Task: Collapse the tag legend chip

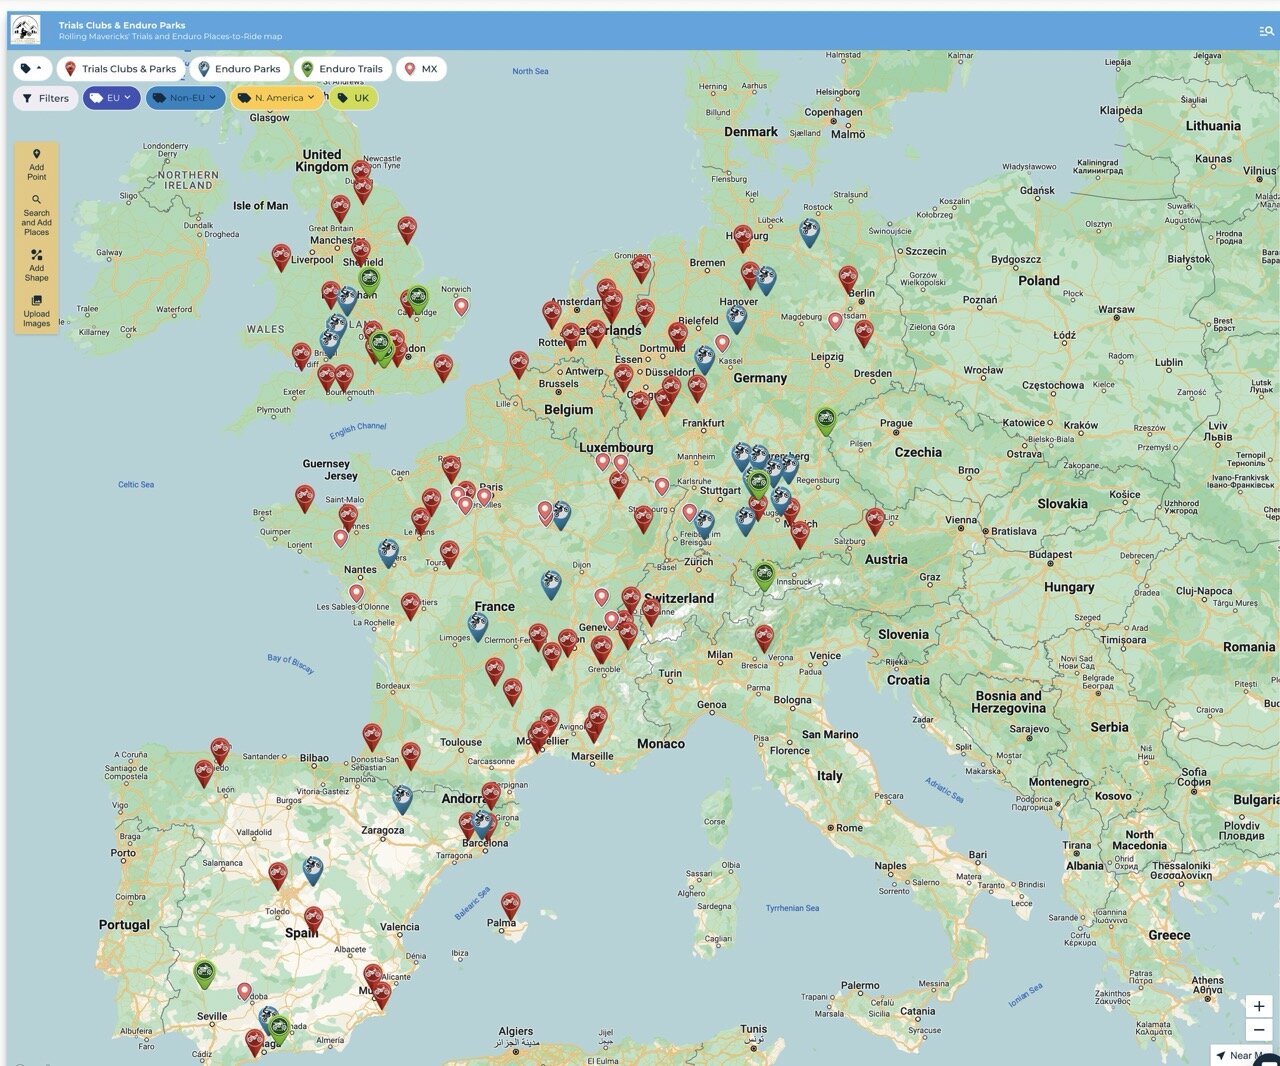Action: click(x=32, y=69)
